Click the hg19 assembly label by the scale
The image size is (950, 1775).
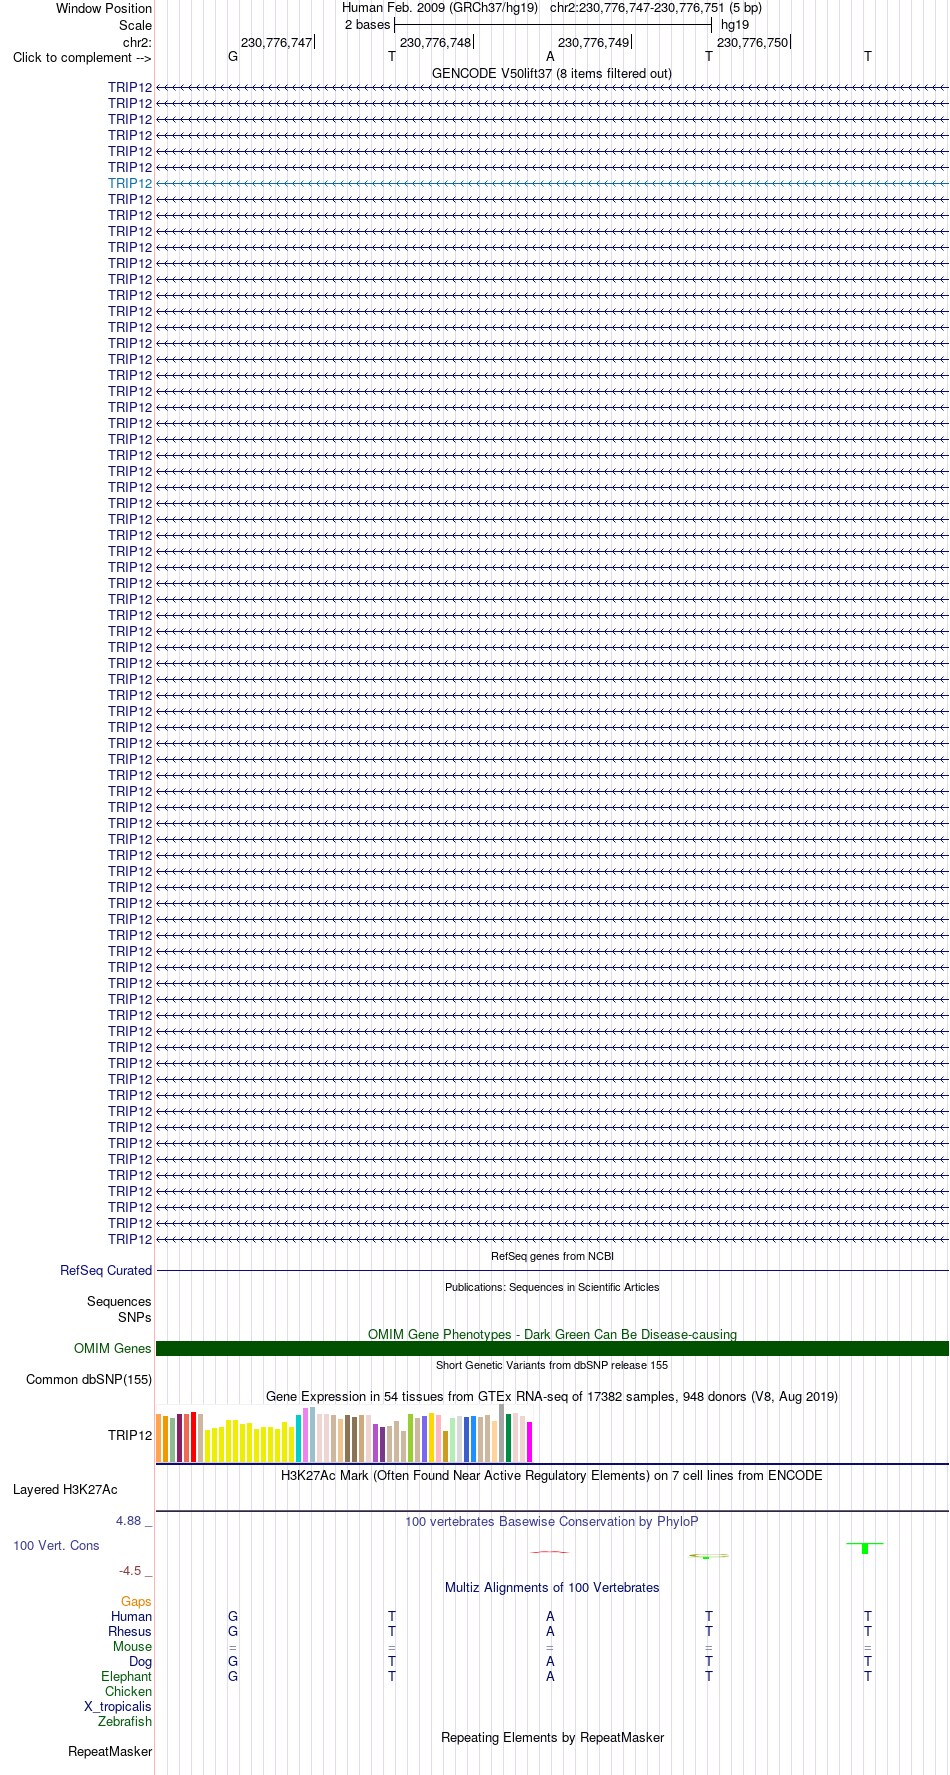tap(735, 25)
